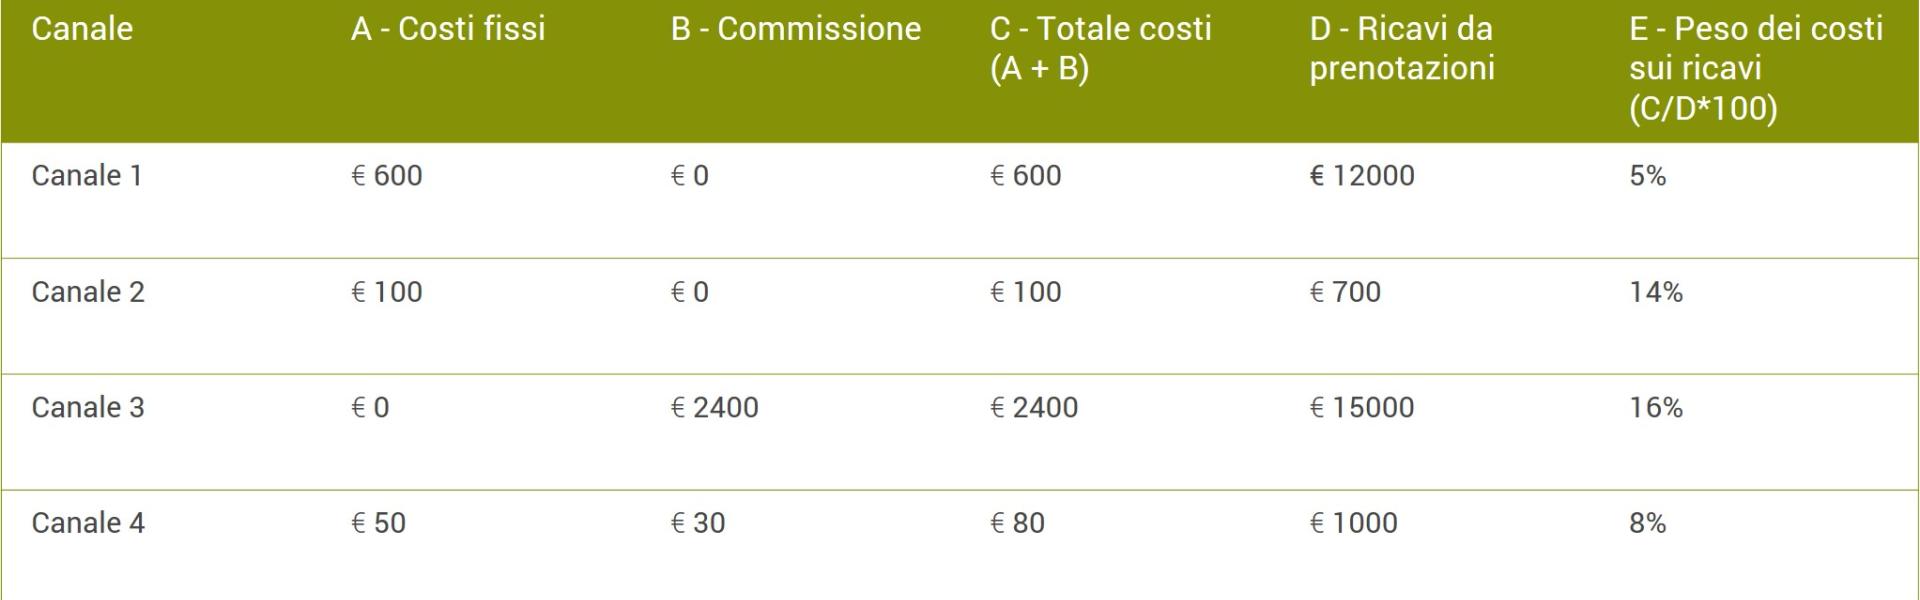Click the € 15000 revenue cell
The height and width of the screenshot is (600, 1920).
pyautogui.click(x=1362, y=408)
